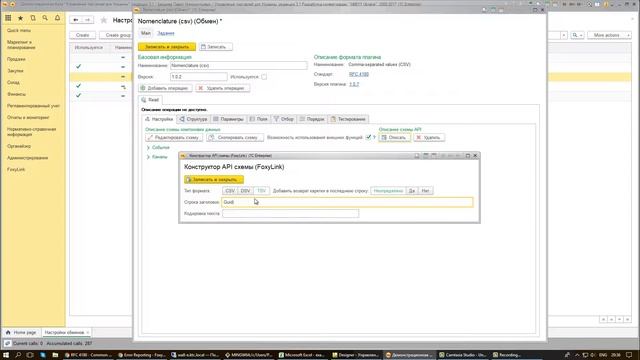Open Органайзер section in sidebar
Screen dimensions: 640x360
click(x=19, y=146)
